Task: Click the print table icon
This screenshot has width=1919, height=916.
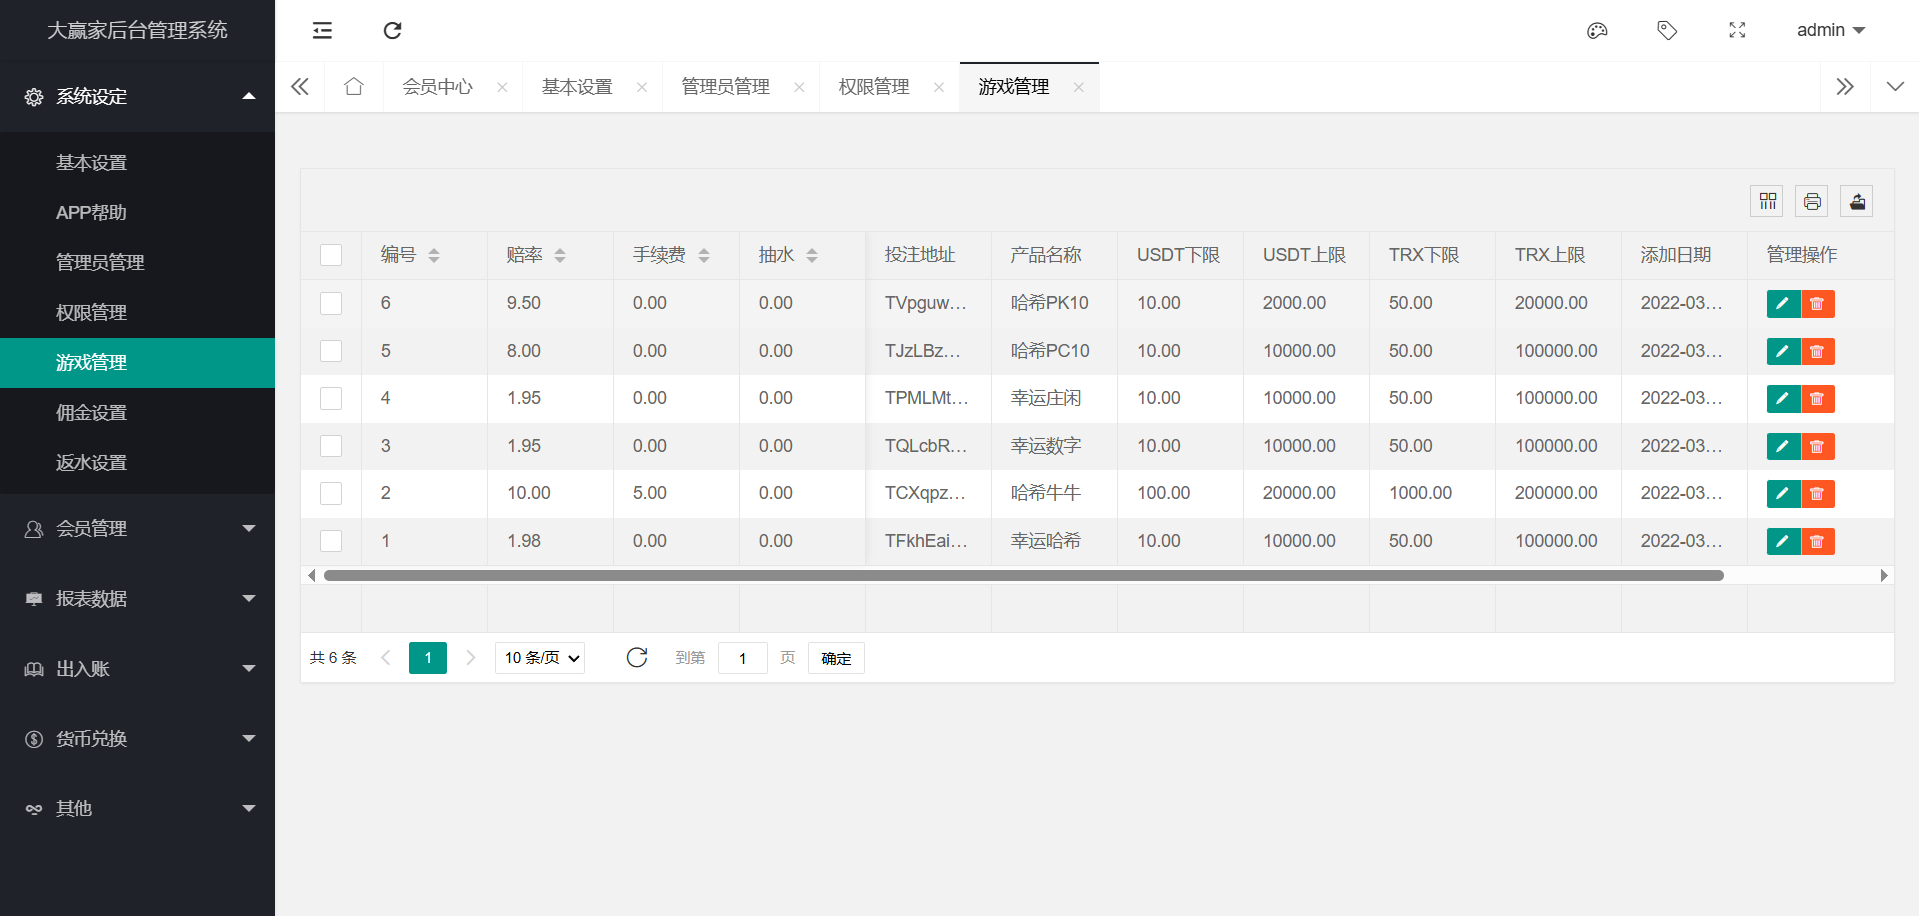Action: [x=1811, y=202]
